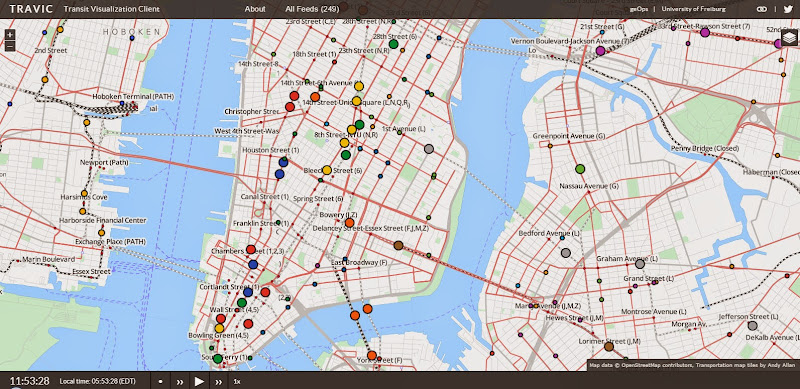Click the East Broadway (F) station label

pos(359,262)
